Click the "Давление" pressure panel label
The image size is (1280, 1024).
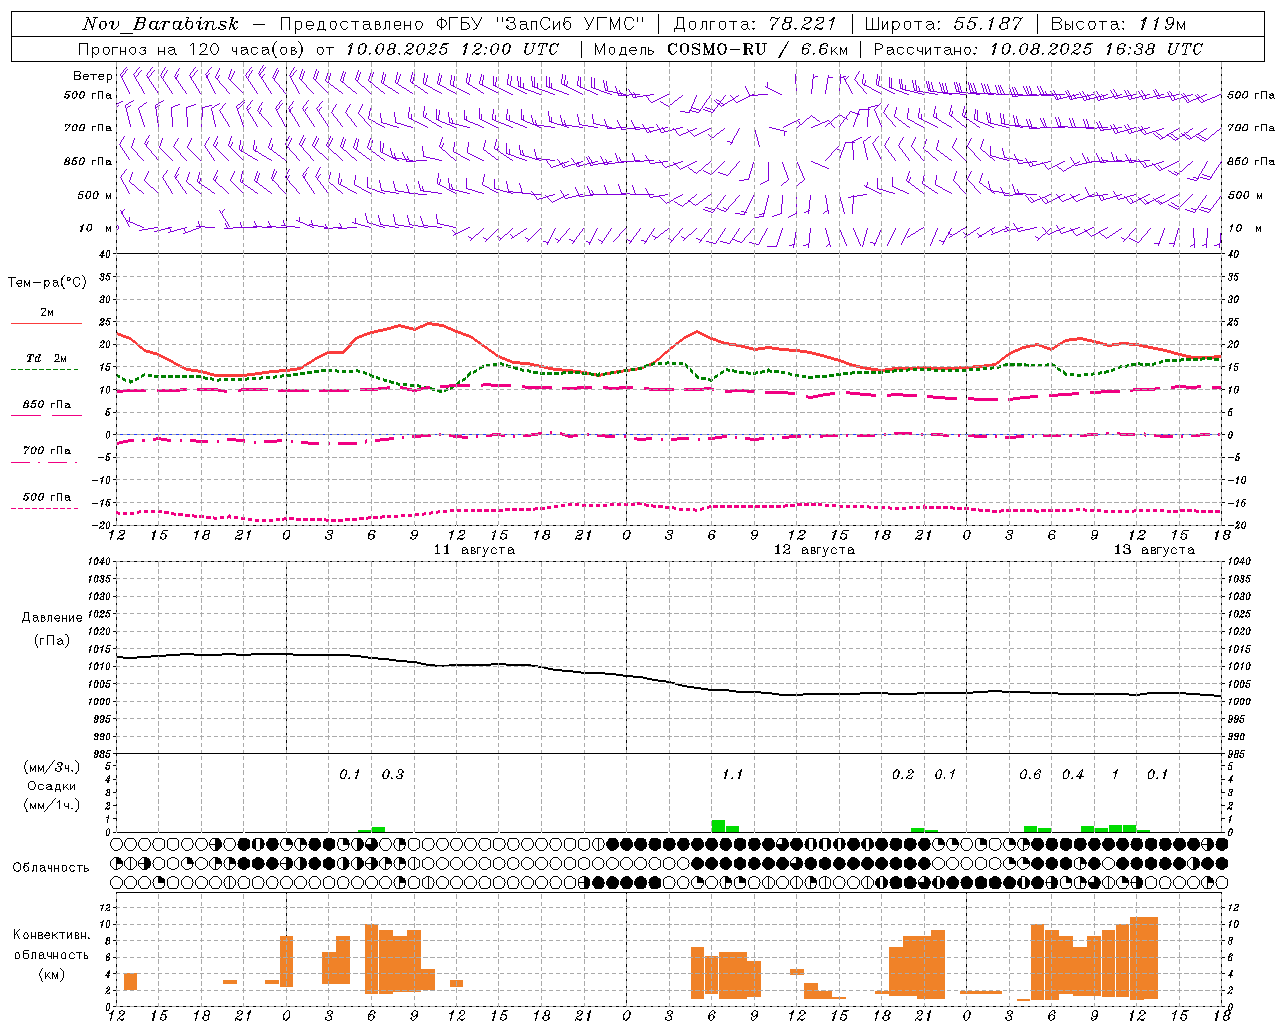(x=52, y=618)
